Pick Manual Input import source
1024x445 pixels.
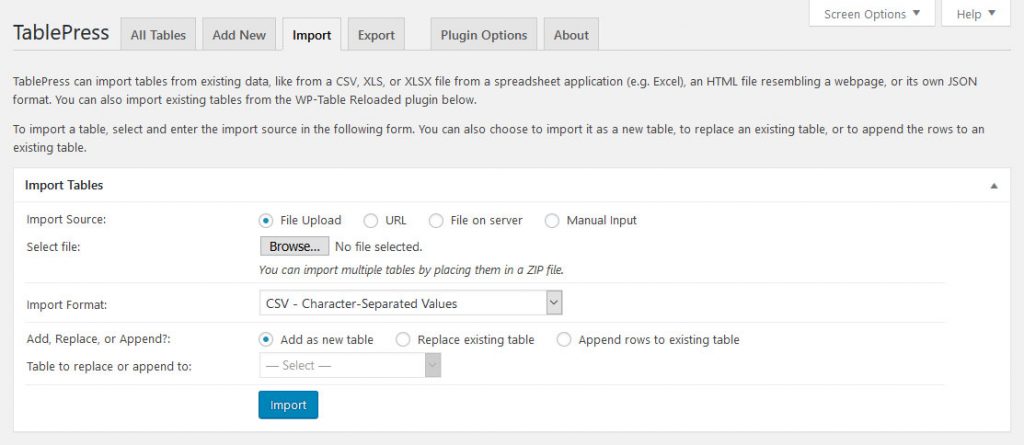tap(552, 220)
